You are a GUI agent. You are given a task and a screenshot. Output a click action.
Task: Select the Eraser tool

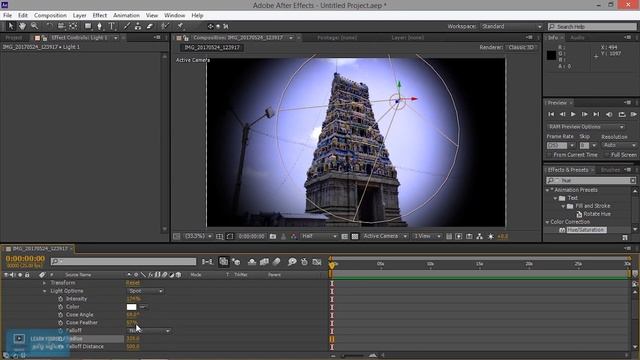click(x=149, y=26)
